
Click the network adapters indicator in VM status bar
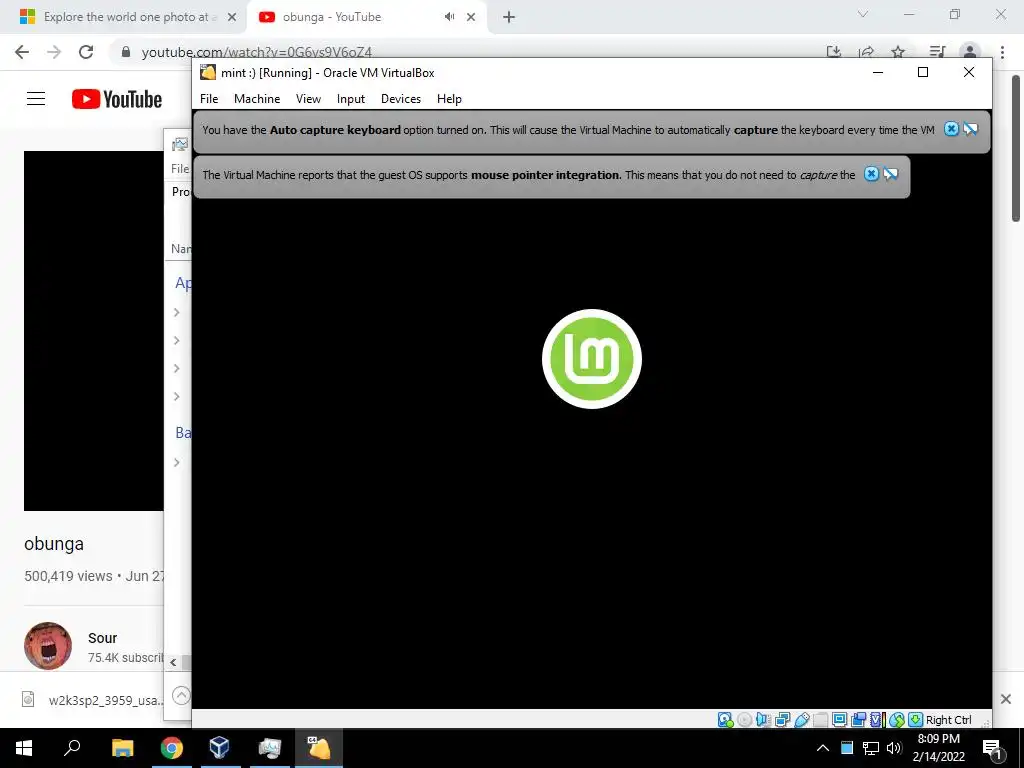click(x=782, y=720)
